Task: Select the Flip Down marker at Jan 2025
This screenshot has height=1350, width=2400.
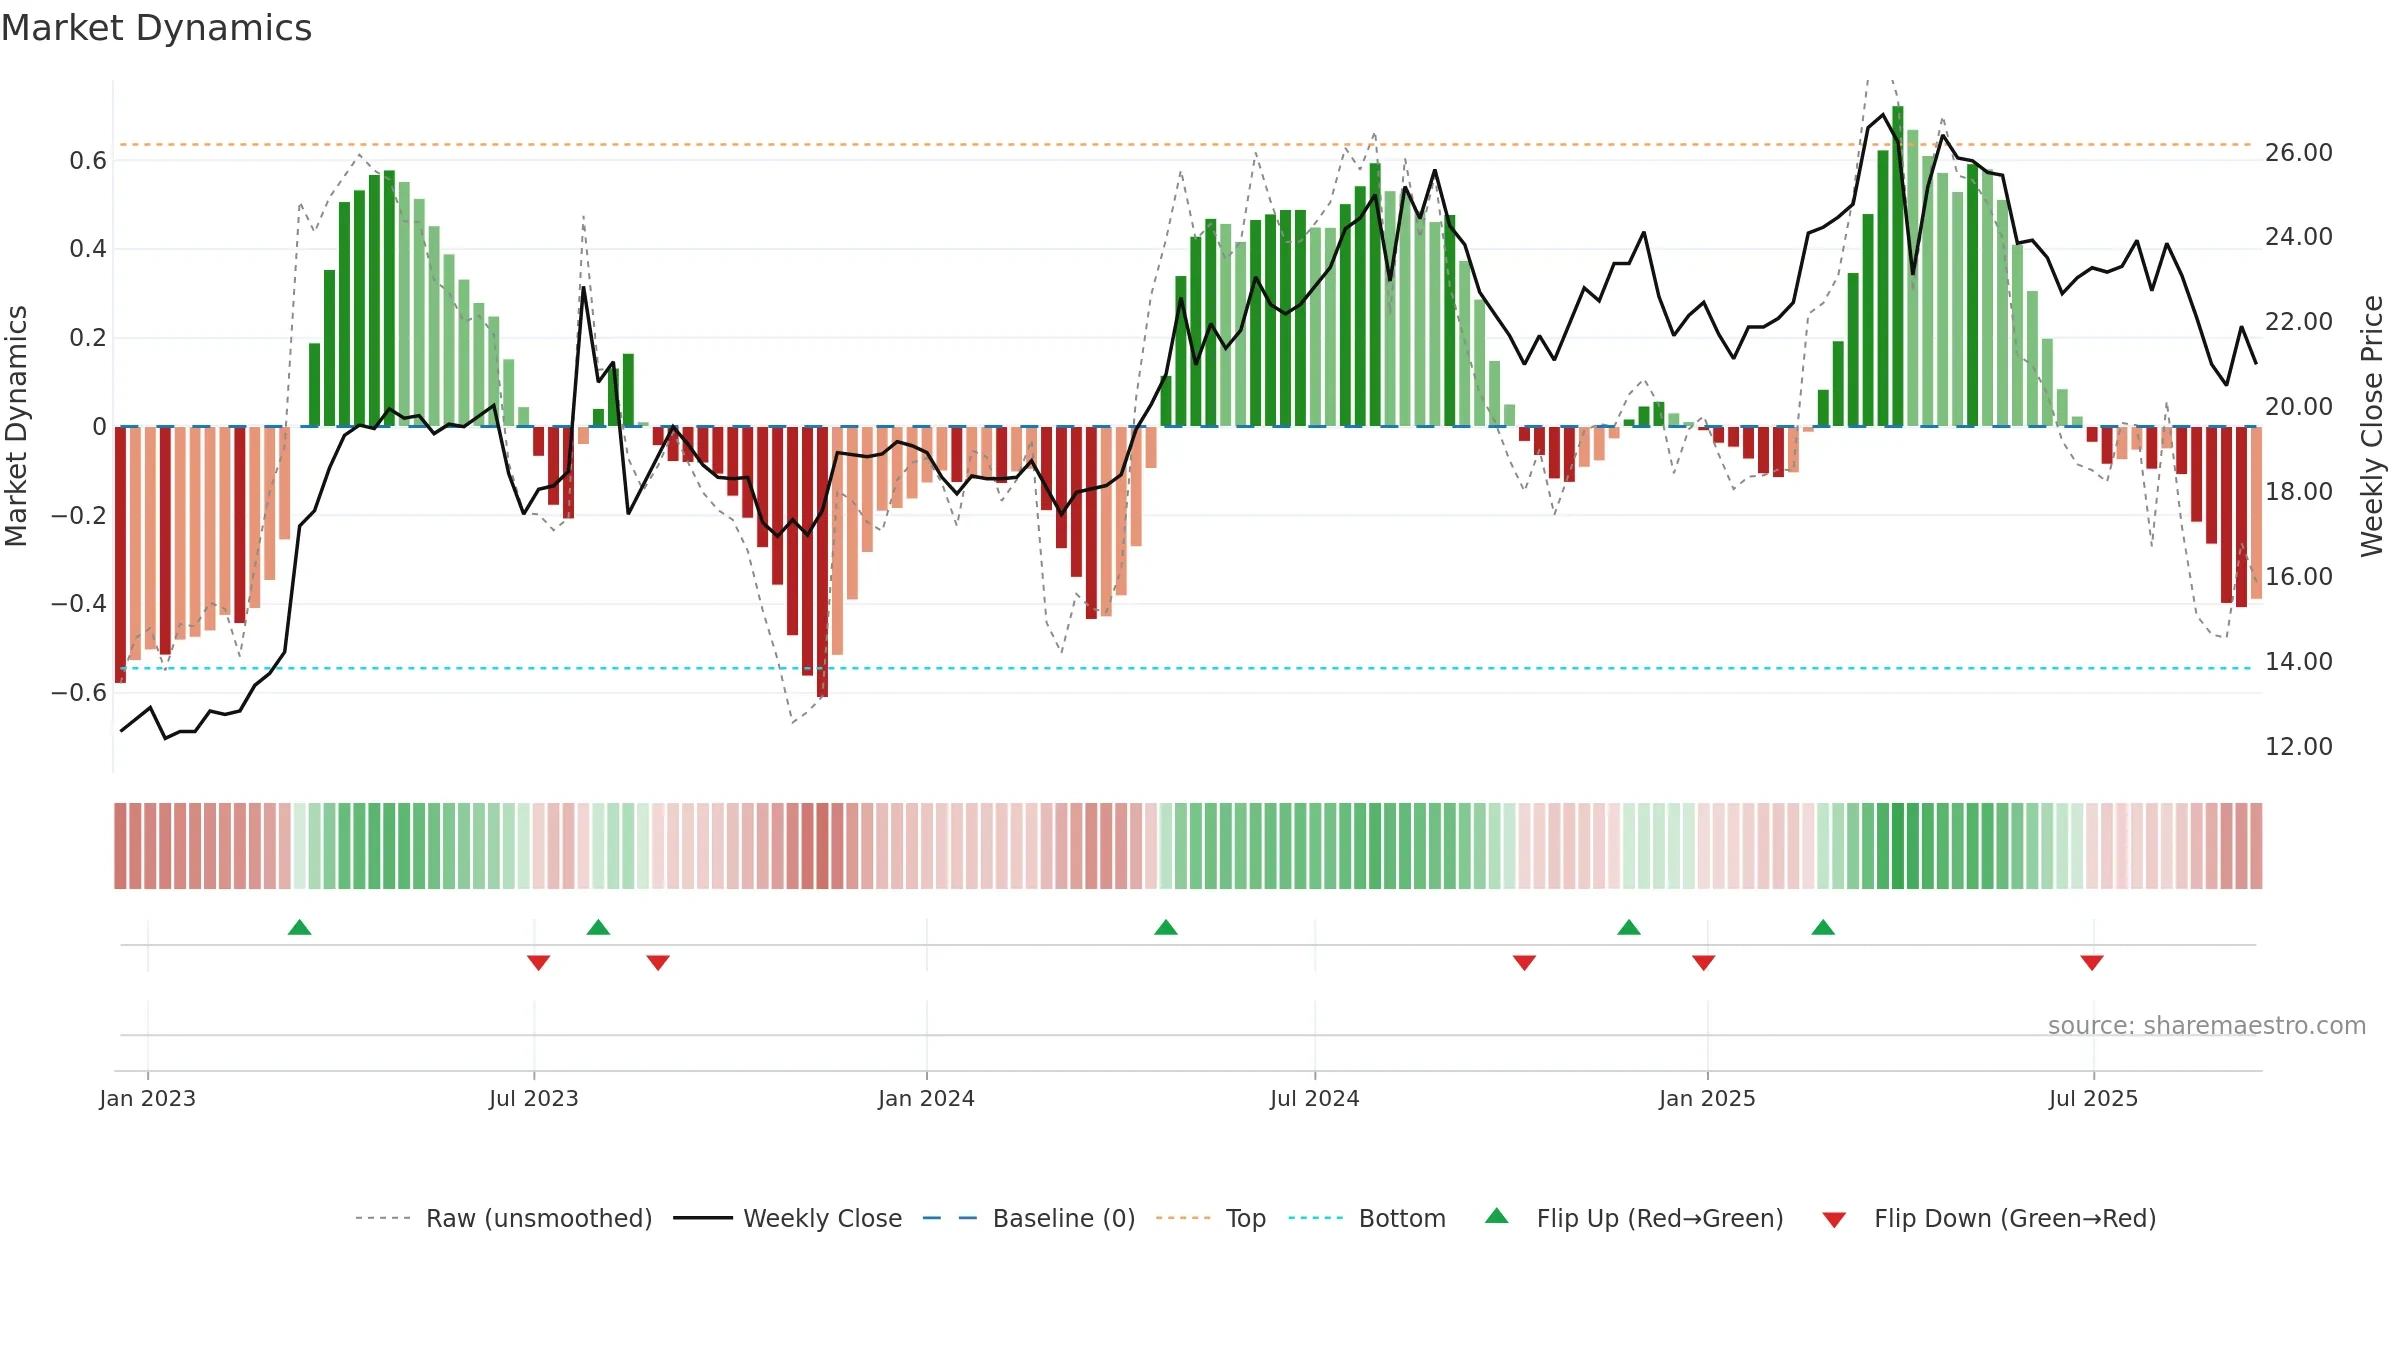Action: (x=1704, y=963)
